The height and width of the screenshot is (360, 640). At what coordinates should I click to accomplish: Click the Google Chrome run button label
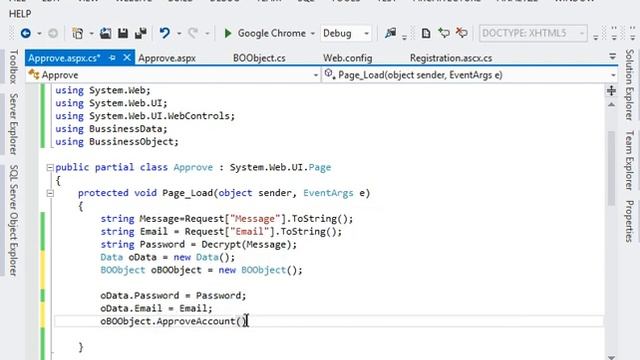coord(271,33)
